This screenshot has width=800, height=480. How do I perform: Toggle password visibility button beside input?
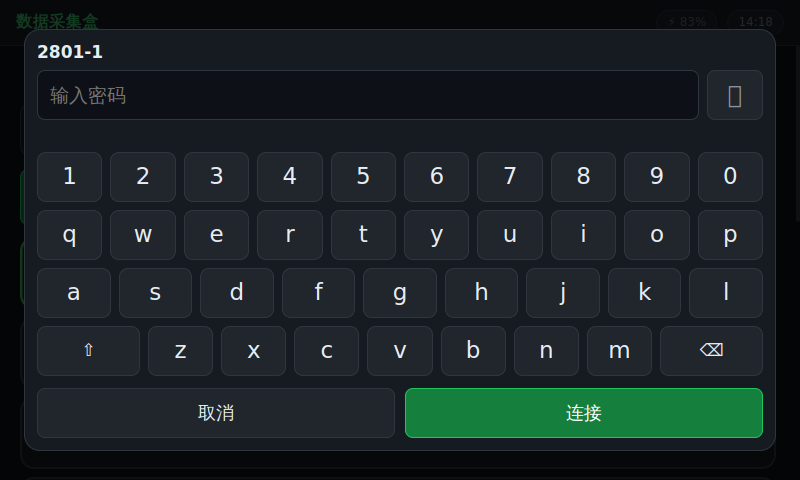pos(735,95)
